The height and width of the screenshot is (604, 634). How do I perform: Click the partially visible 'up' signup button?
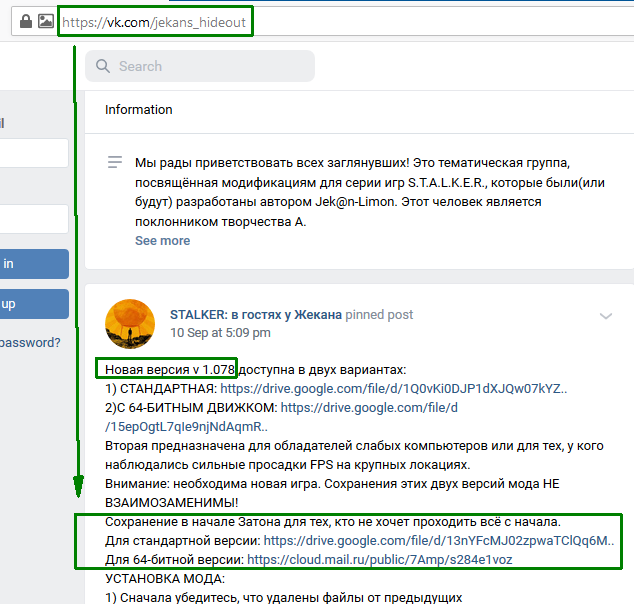point(34,304)
